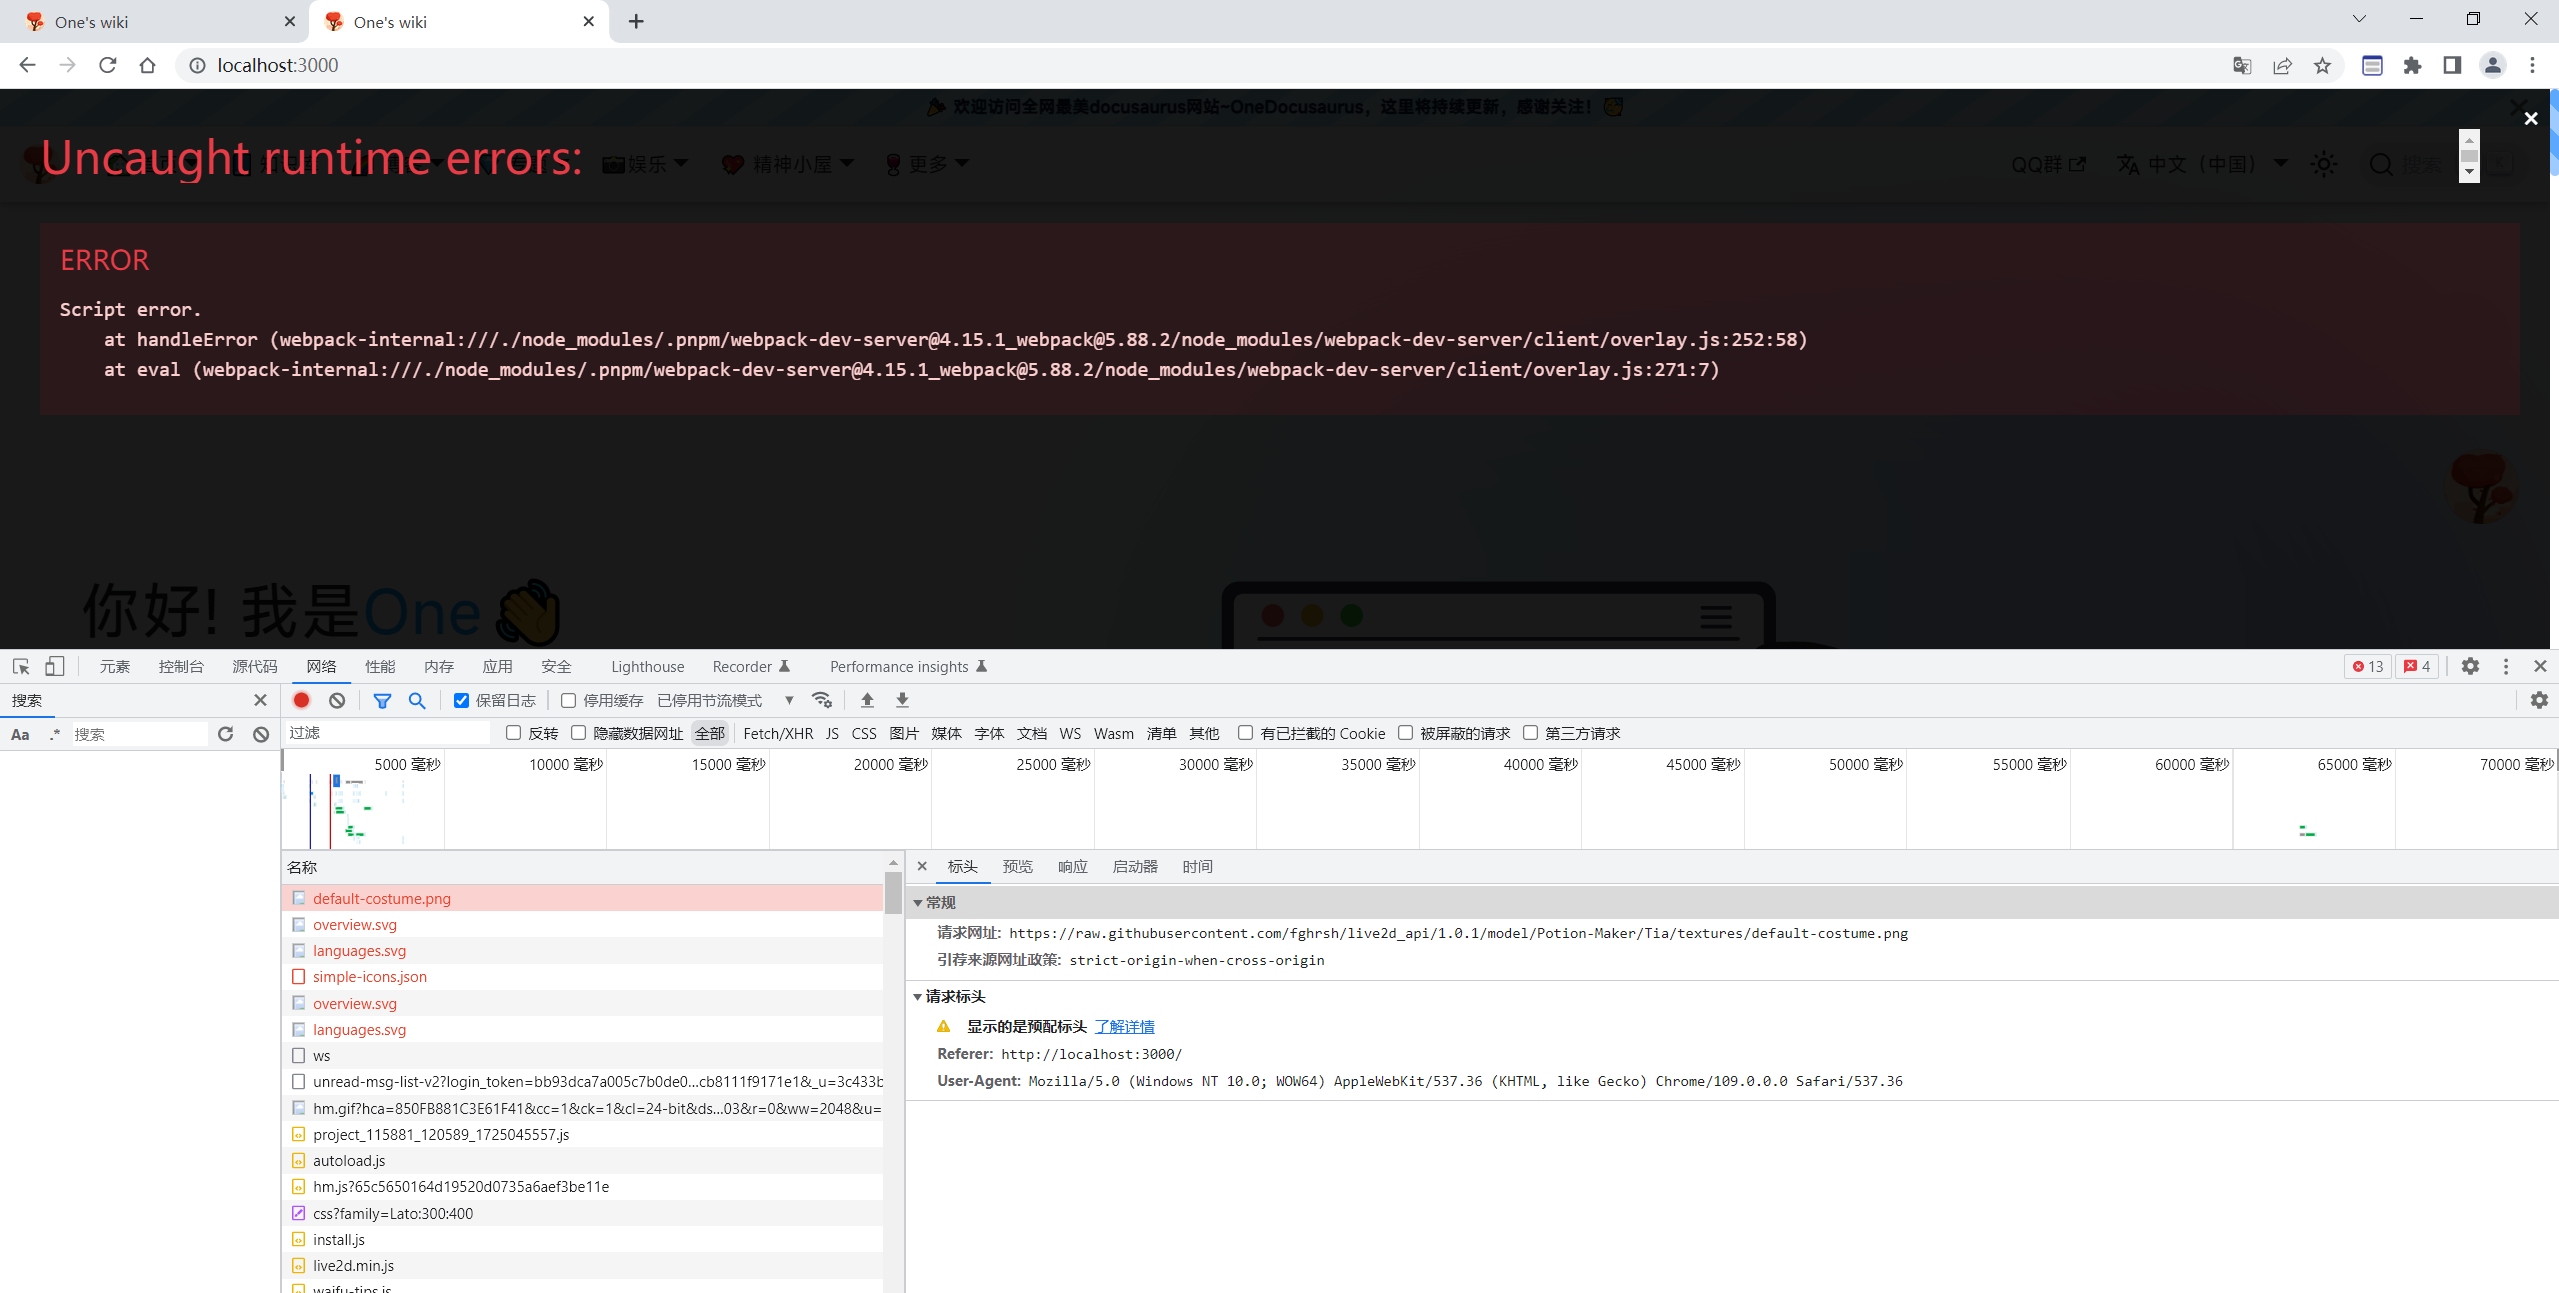Viewport: 2559px width, 1293px height.
Task: Open Chrome tab search chevron
Action: point(2359,19)
